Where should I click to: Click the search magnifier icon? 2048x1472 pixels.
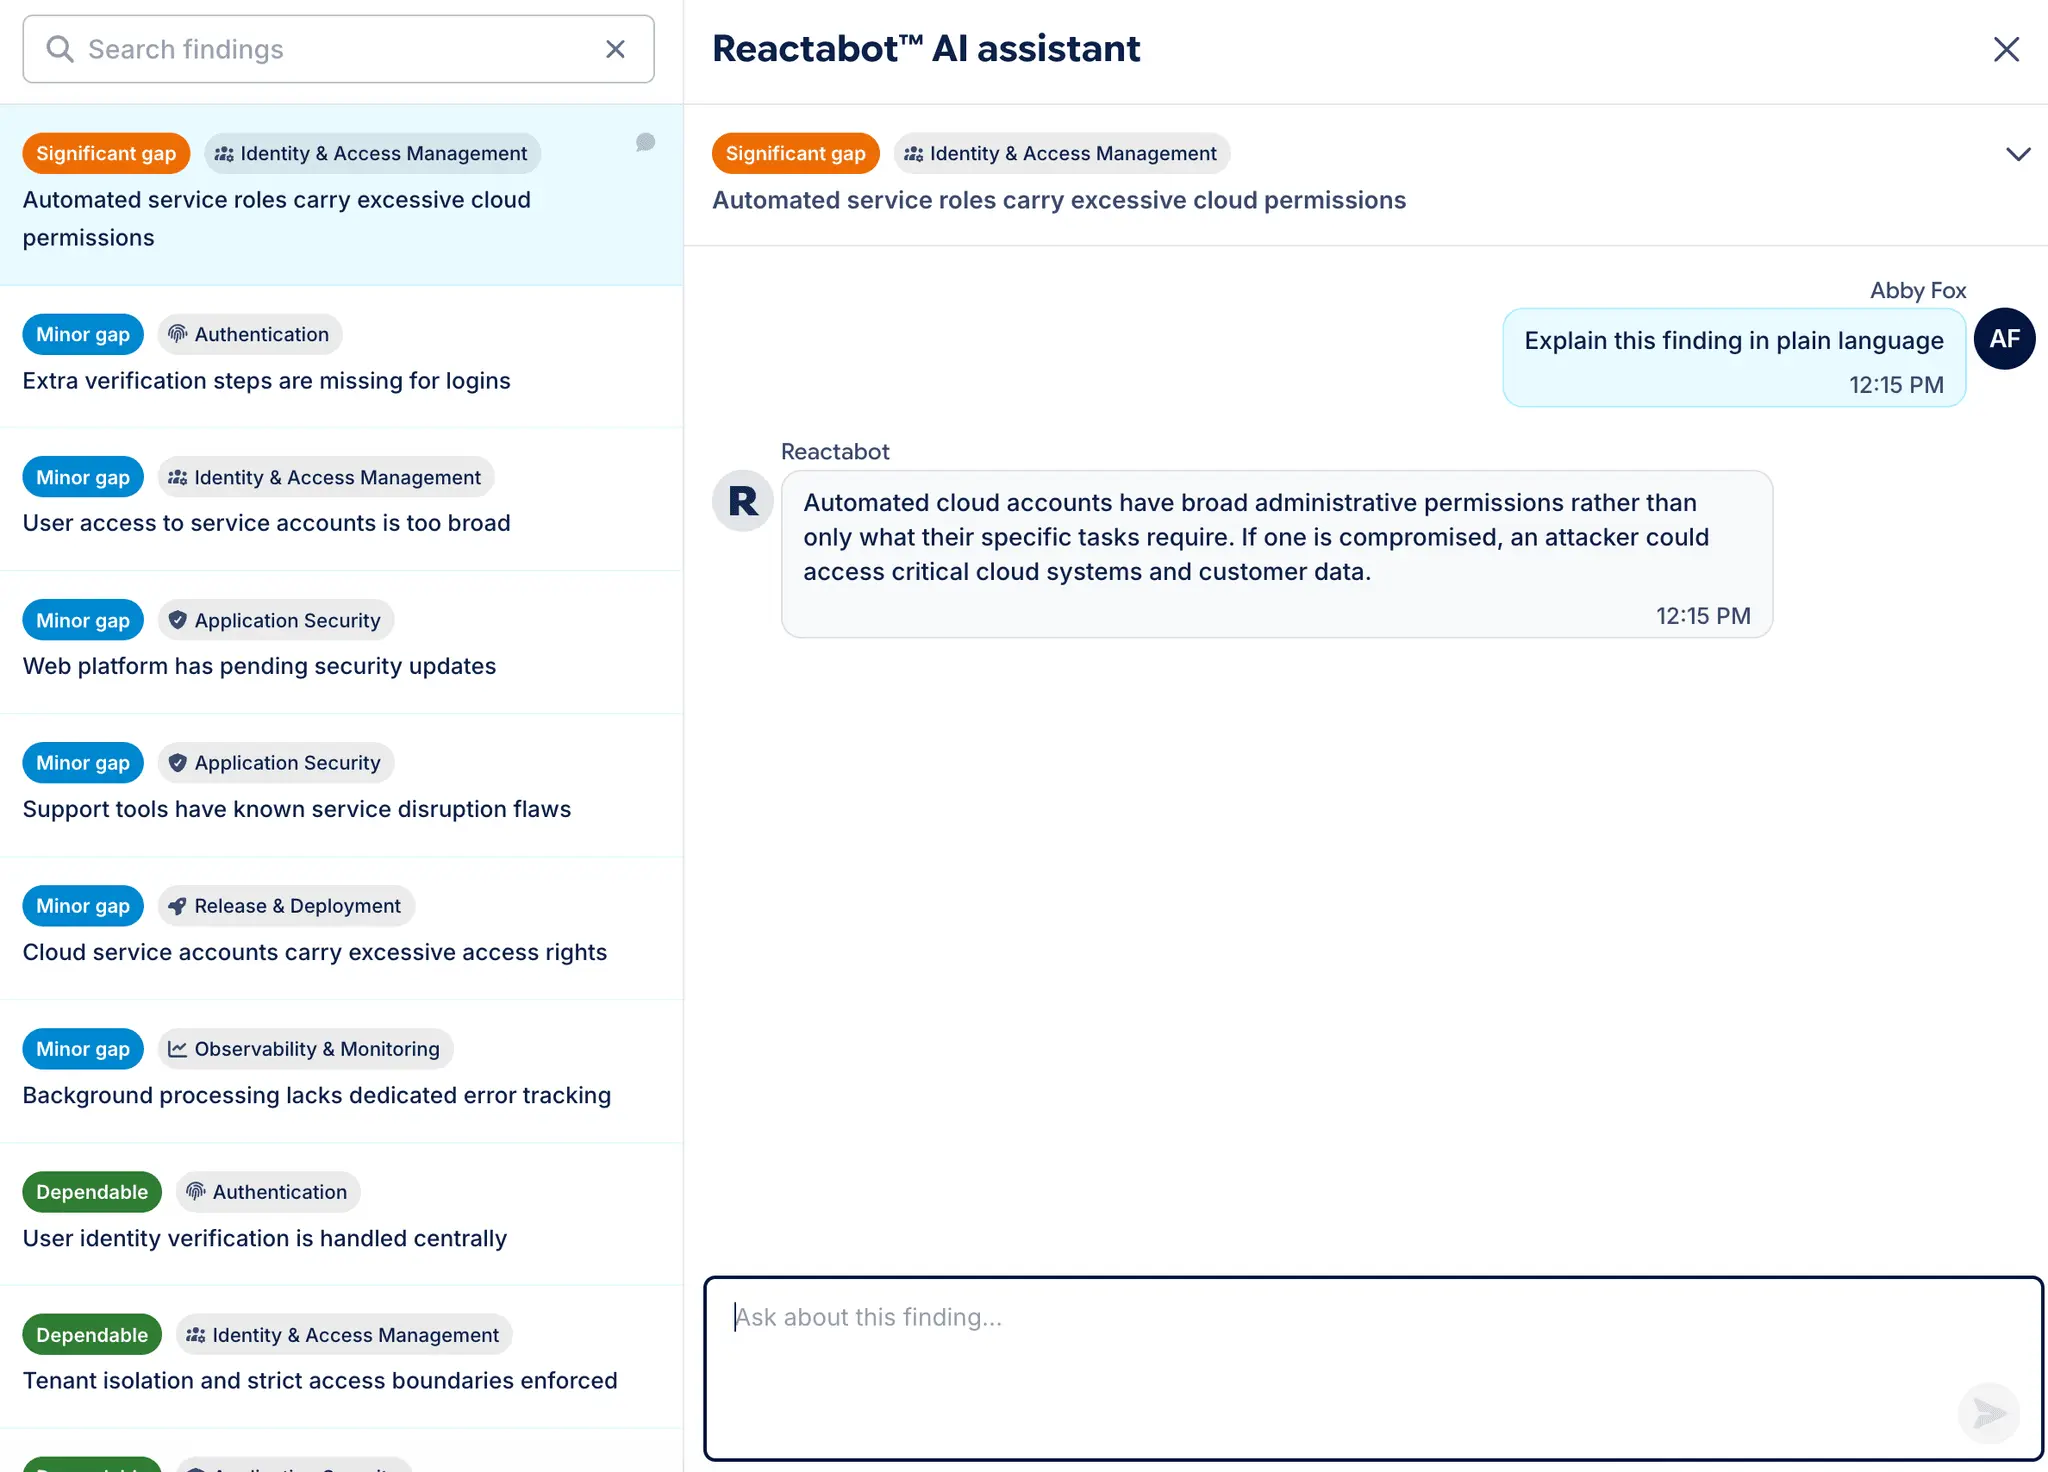60,49
